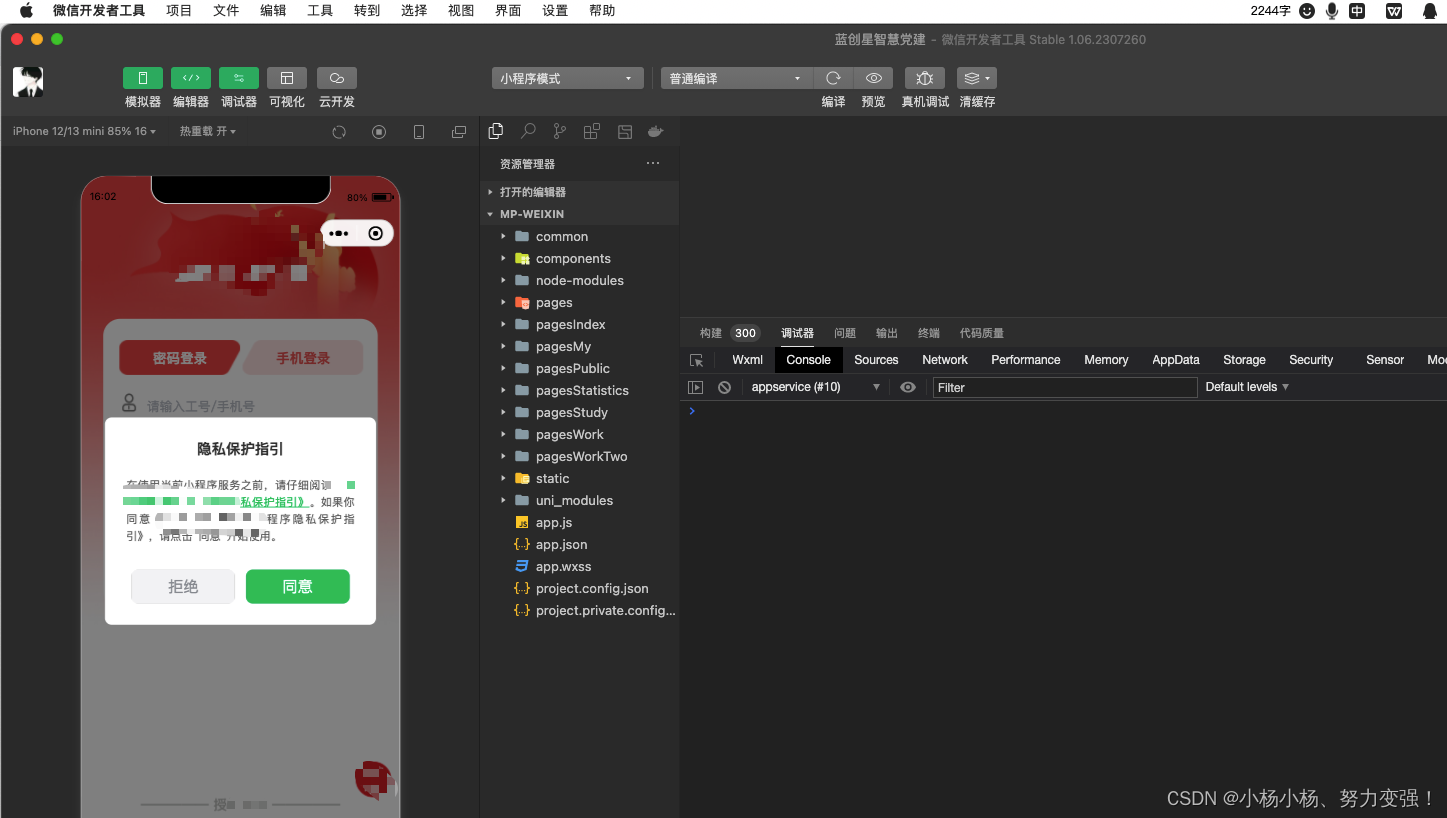
Task: Click the element inspect picker icon
Action: click(x=696, y=360)
